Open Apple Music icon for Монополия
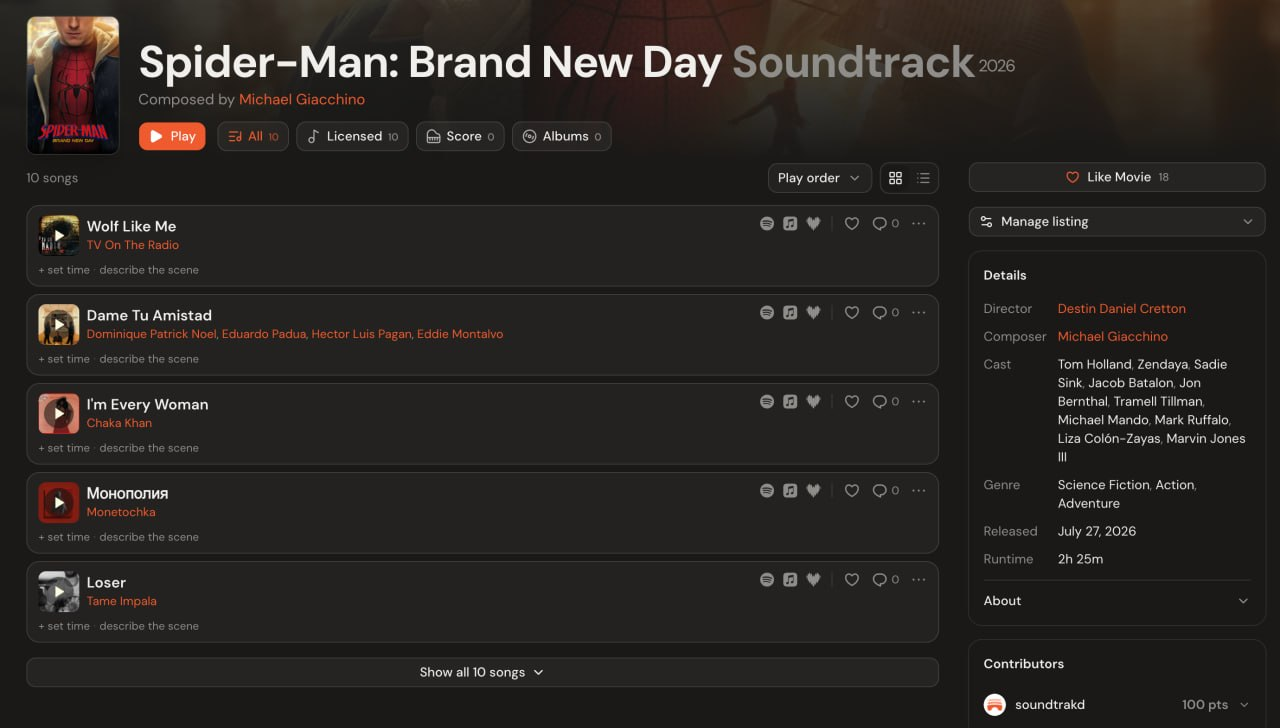This screenshot has height=728, width=1280. point(790,491)
